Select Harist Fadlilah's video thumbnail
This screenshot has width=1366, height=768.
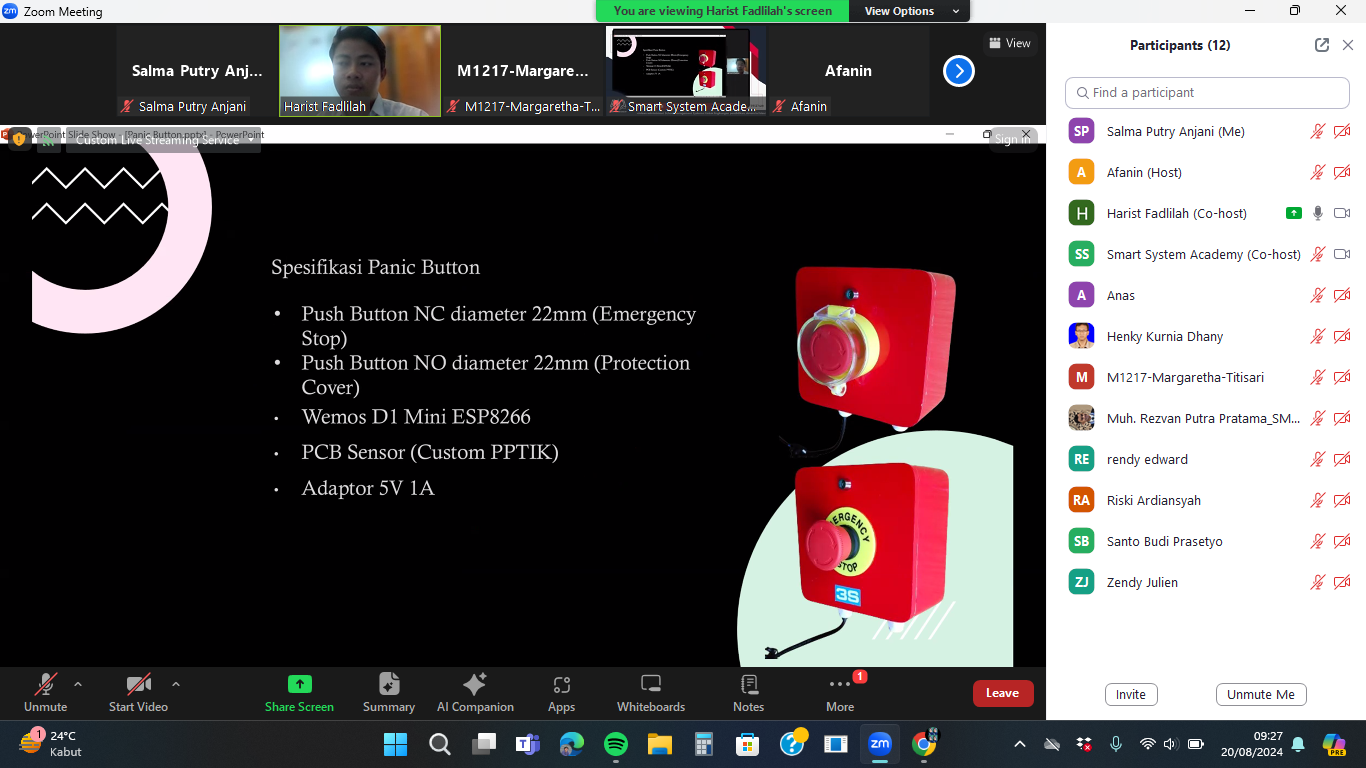pyautogui.click(x=360, y=71)
